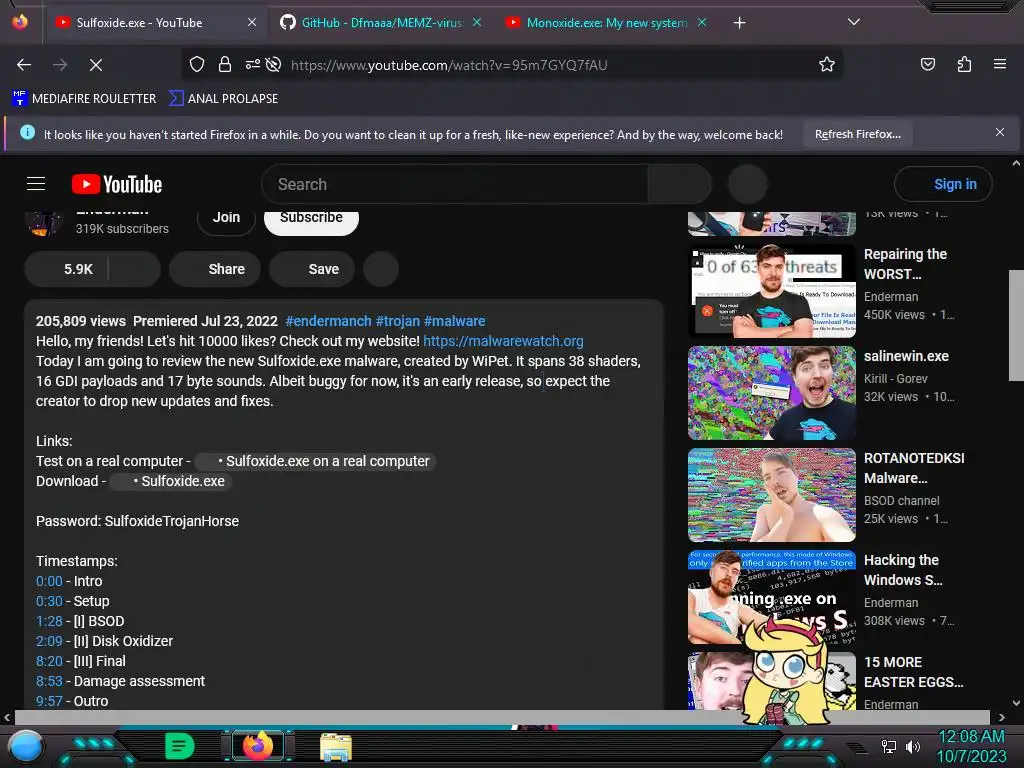1024x768 pixels.
Task: Save the video to a playlist
Action: (x=312, y=269)
